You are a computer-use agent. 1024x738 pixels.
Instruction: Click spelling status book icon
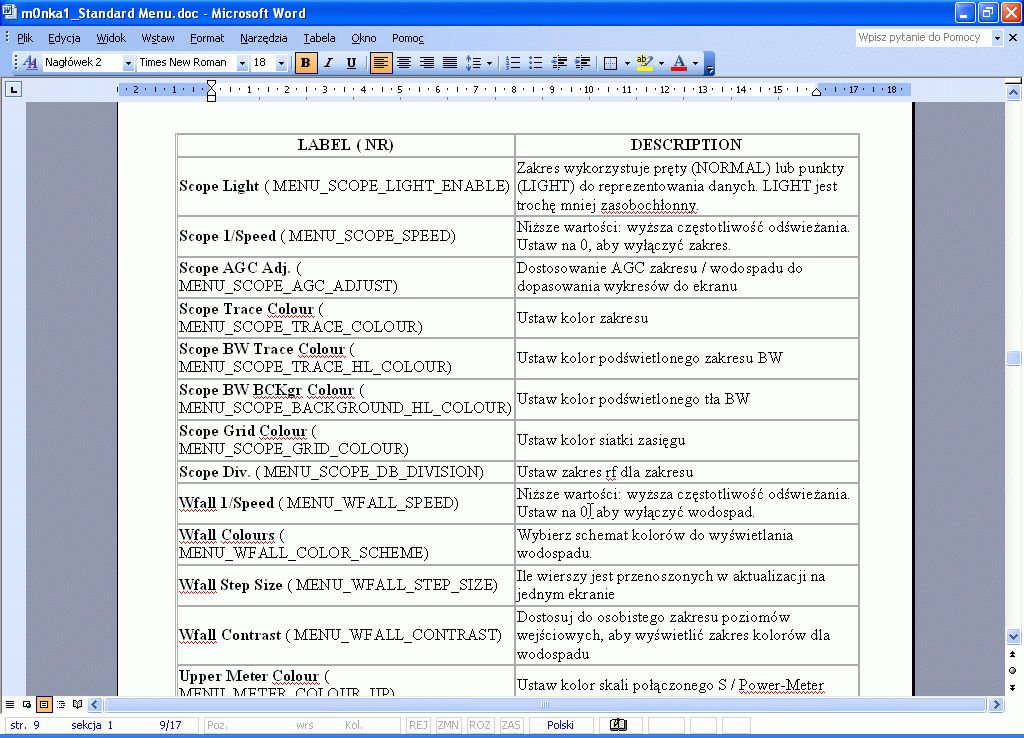(x=618, y=725)
